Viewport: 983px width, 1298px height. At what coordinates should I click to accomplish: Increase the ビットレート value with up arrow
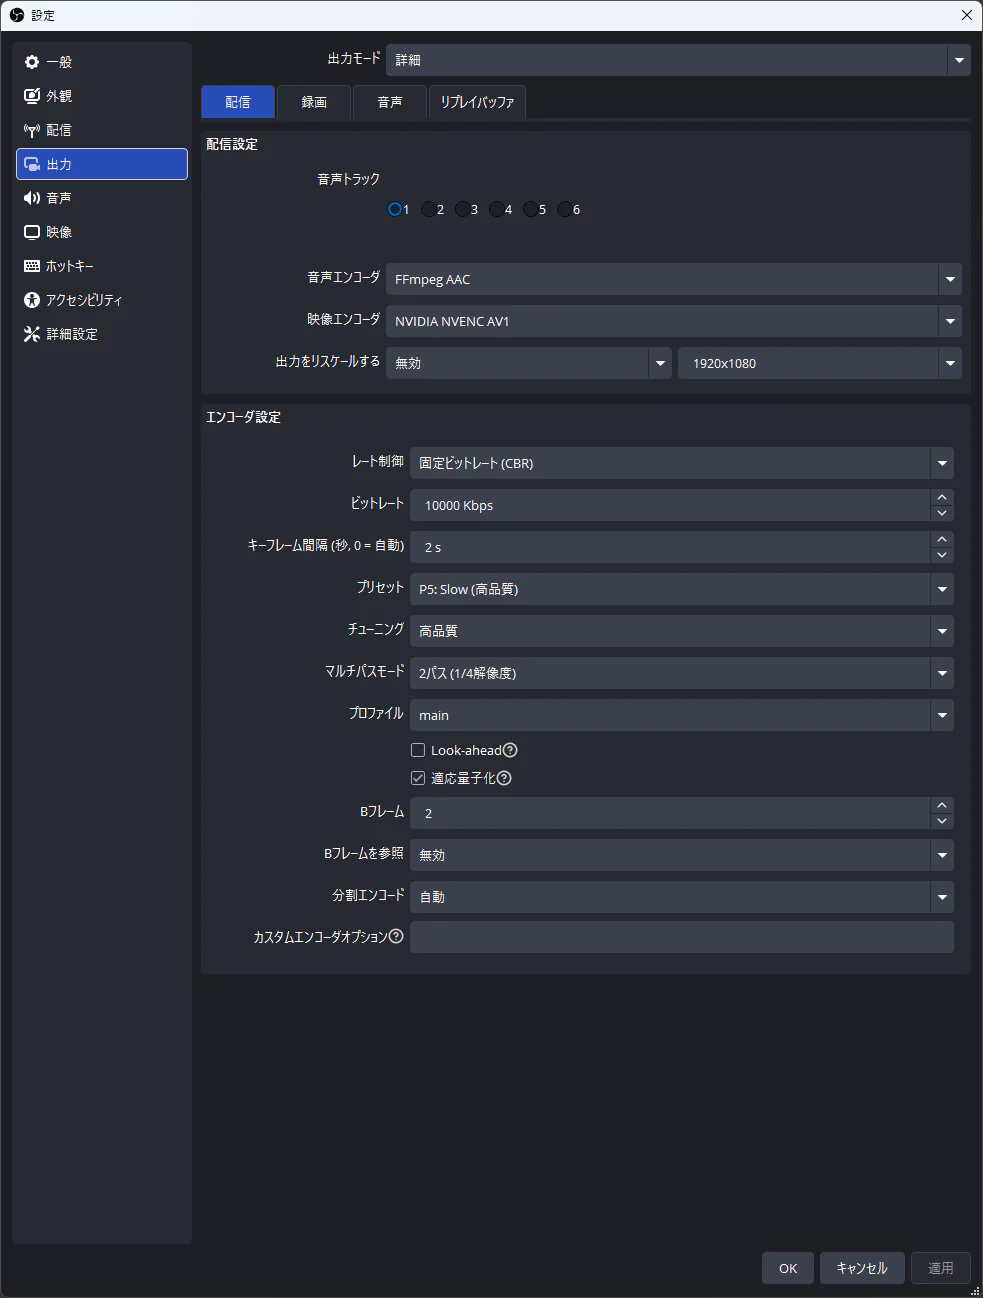[x=941, y=498]
